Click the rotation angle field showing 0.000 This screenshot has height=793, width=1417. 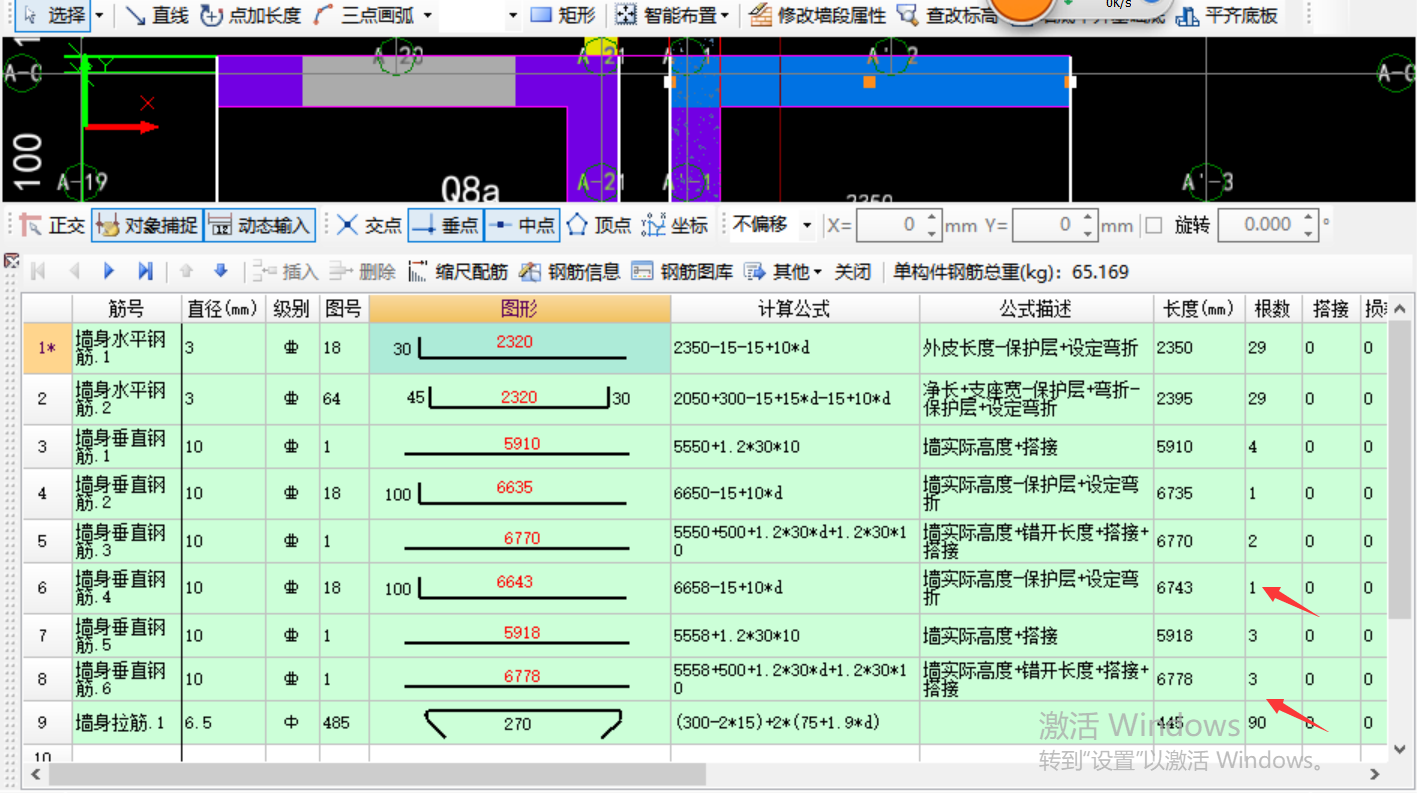point(1259,225)
